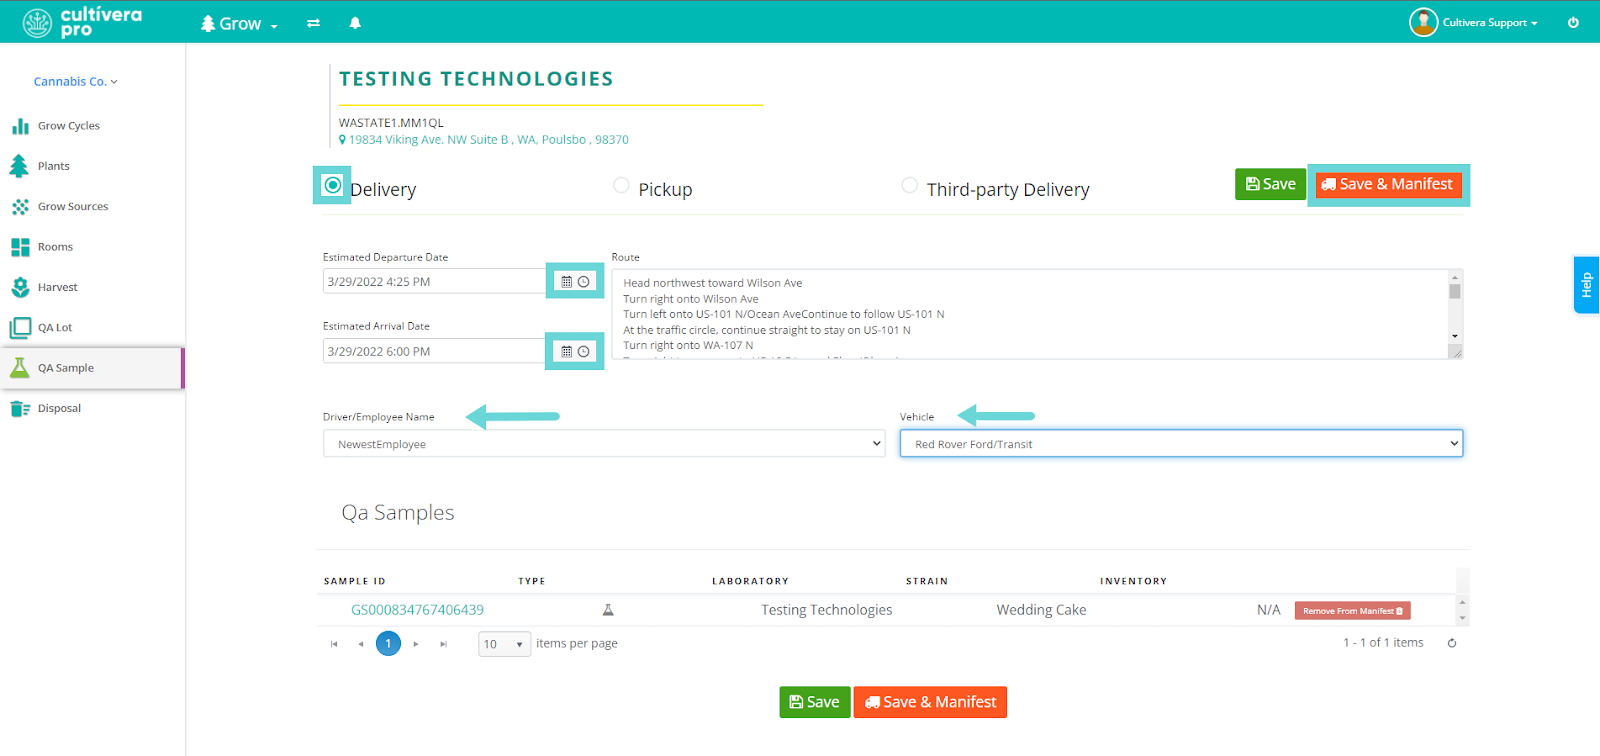The height and width of the screenshot is (756, 1600).
Task: Go to previous page of samples
Action: (361, 644)
